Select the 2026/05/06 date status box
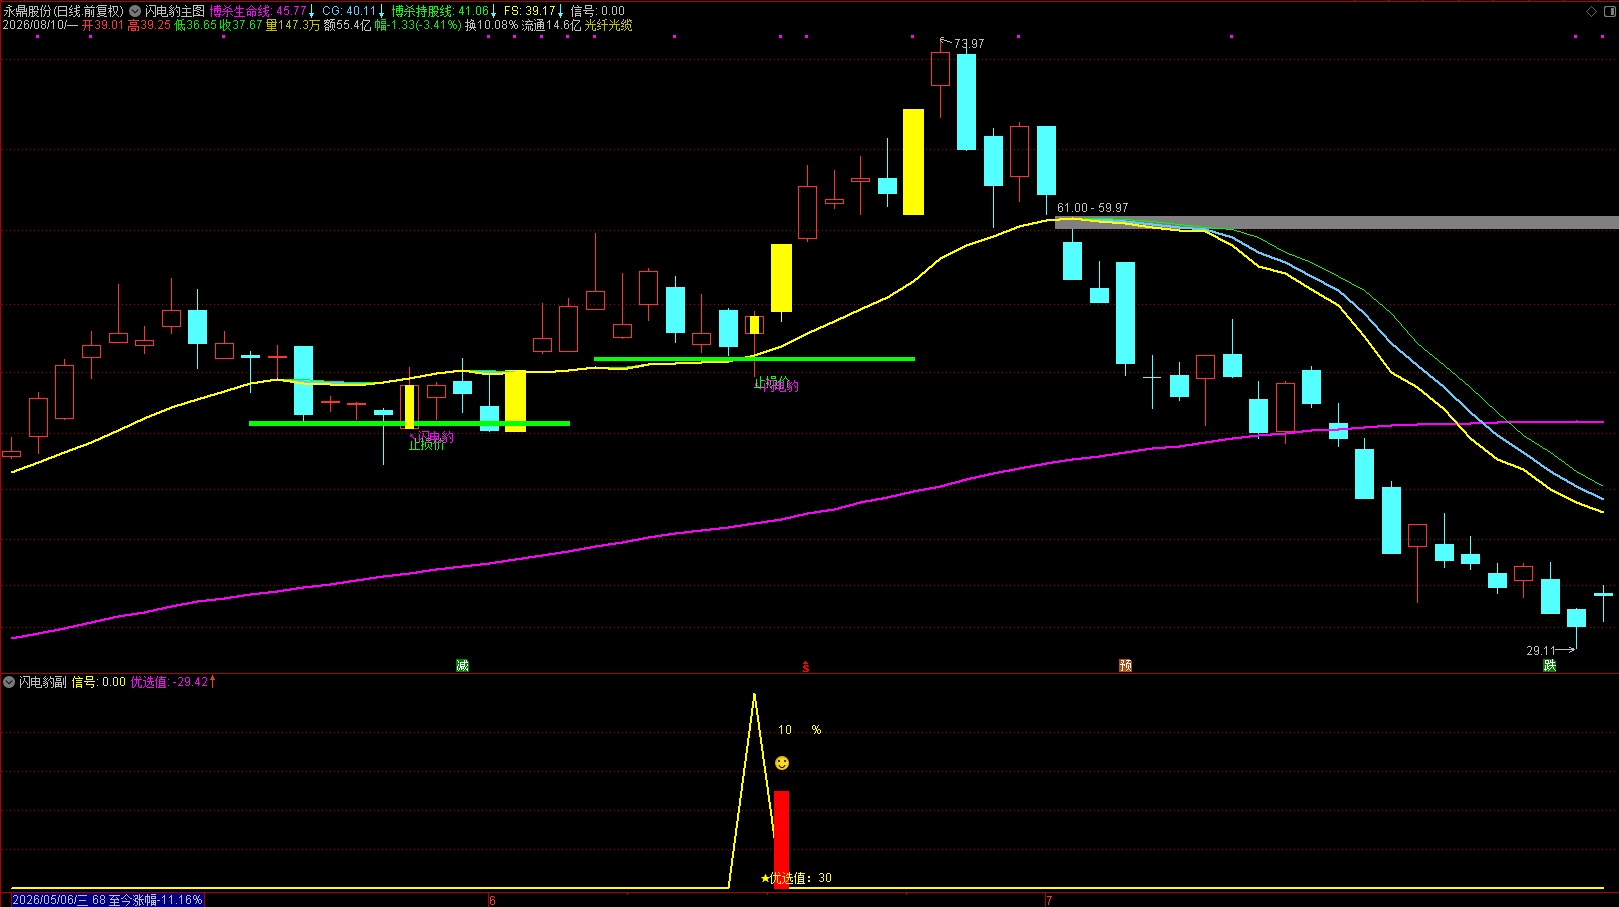This screenshot has width=1619, height=907. tap(107, 900)
